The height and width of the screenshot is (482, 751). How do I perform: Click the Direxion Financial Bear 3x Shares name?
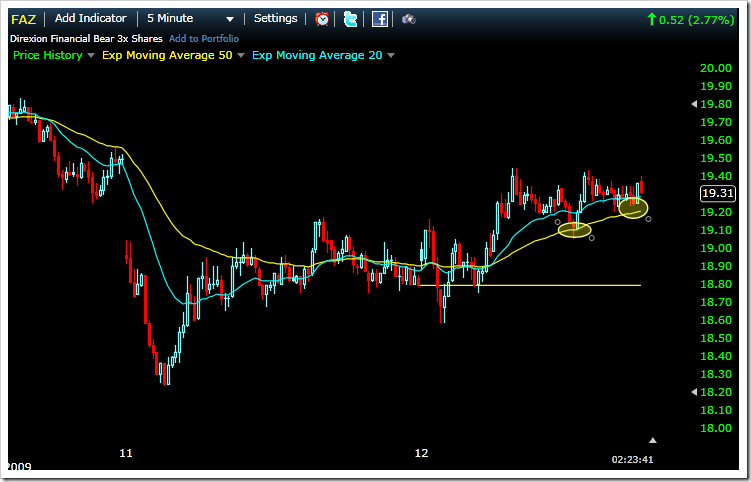pyautogui.click(x=86, y=38)
